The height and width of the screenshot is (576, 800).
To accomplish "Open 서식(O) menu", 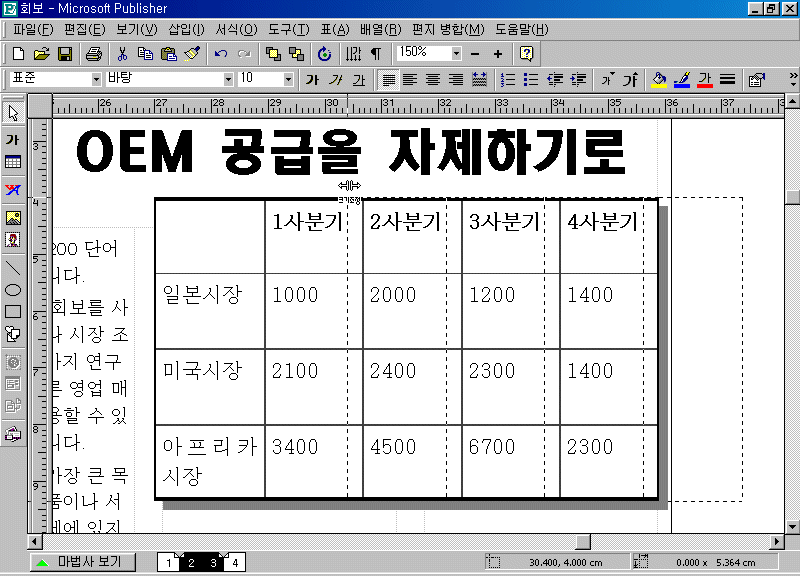I will (x=236, y=30).
